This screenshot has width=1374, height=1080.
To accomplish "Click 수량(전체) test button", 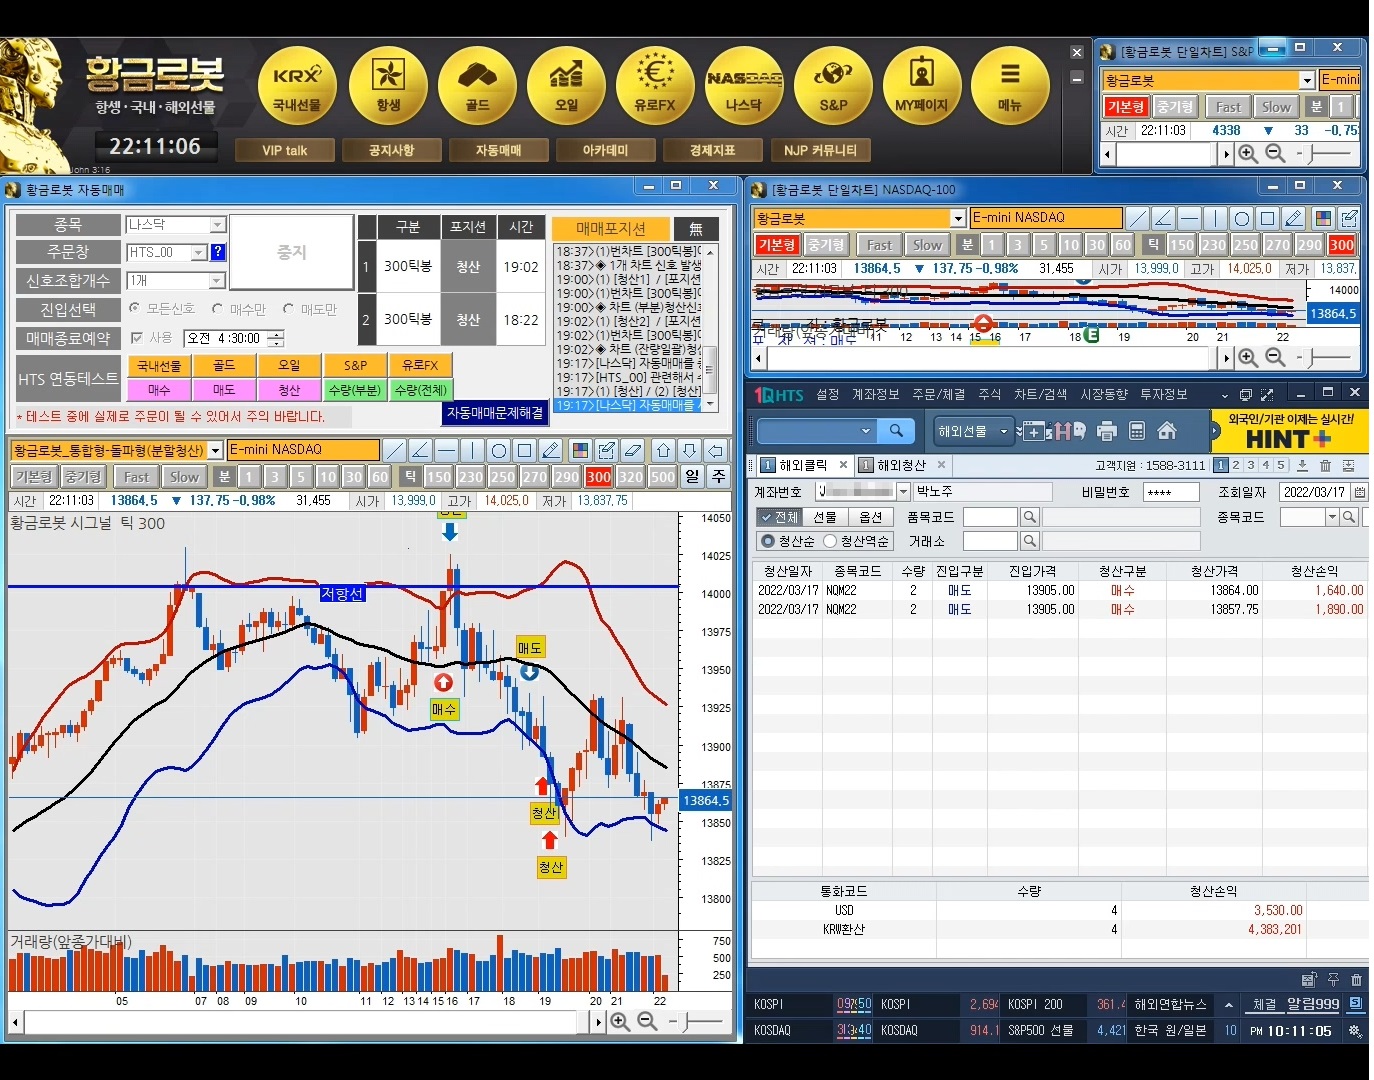I will click(421, 390).
